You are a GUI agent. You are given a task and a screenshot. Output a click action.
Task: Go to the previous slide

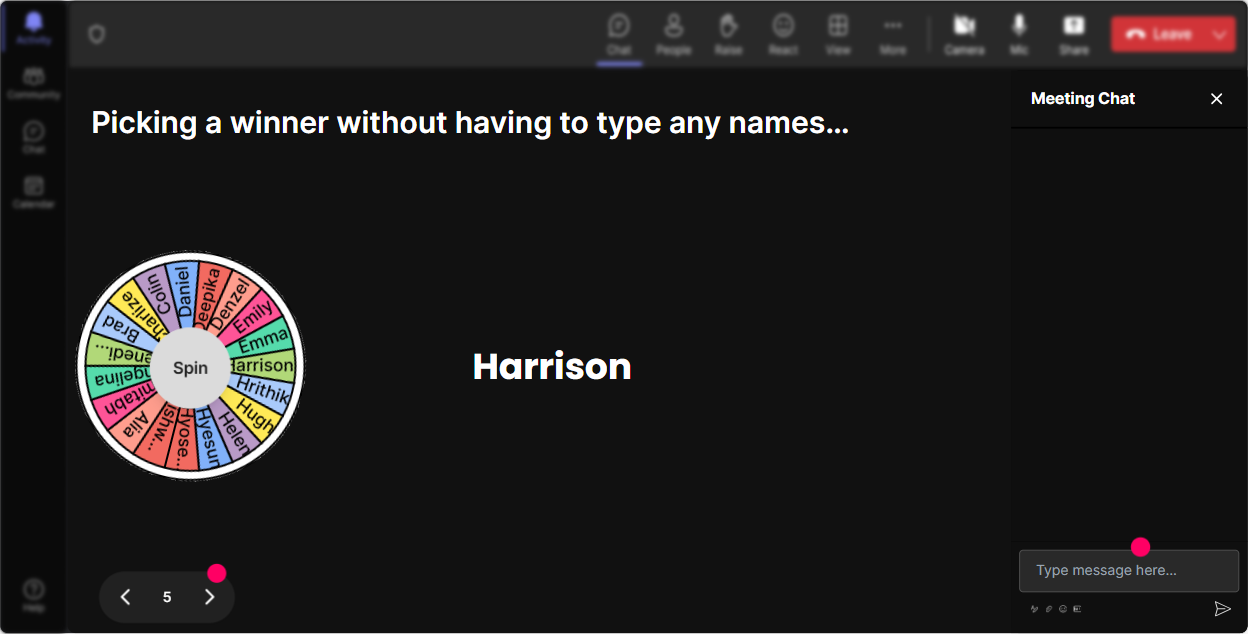click(x=125, y=597)
